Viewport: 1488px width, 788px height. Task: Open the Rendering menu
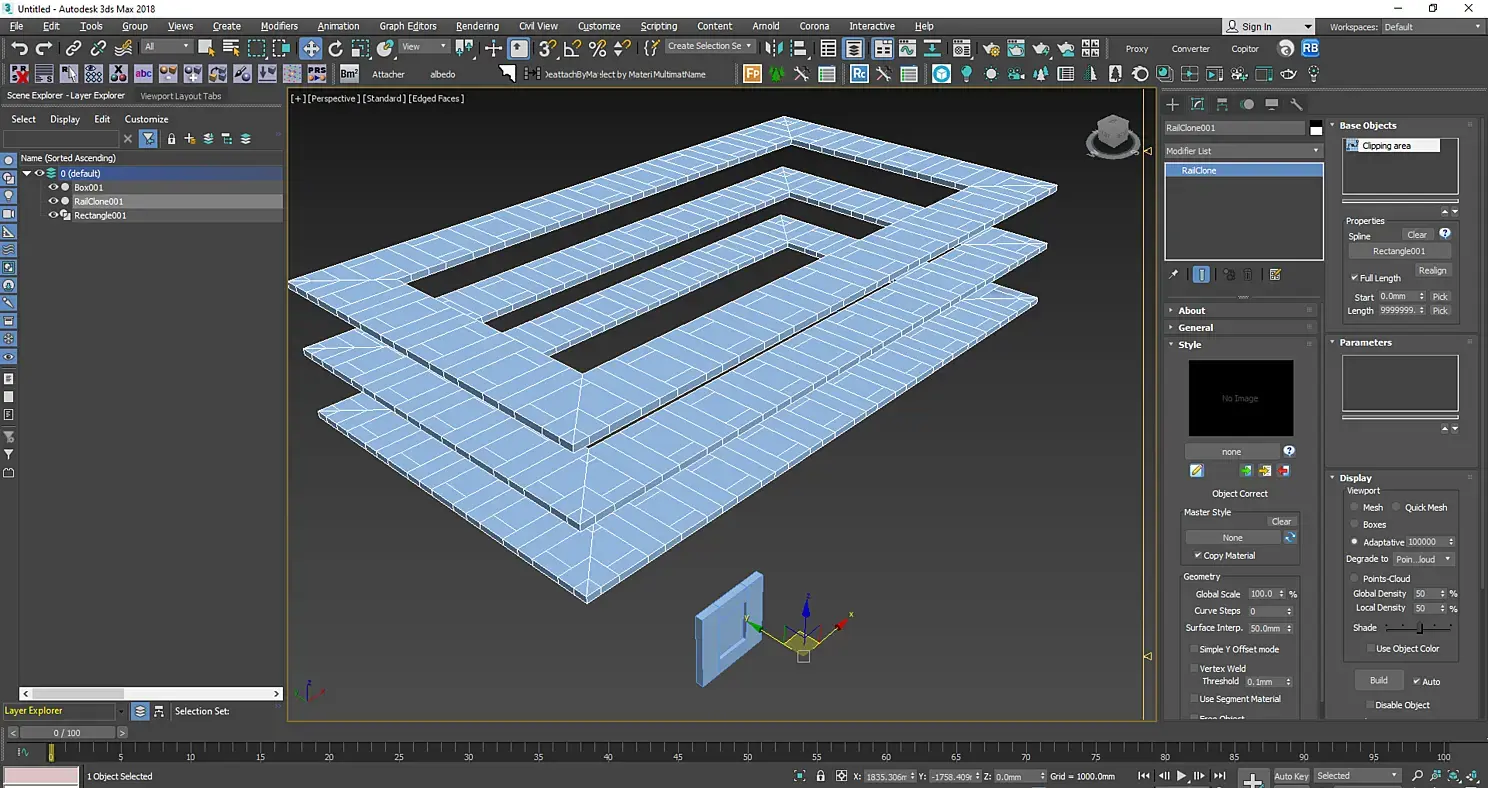pyautogui.click(x=477, y=26)
